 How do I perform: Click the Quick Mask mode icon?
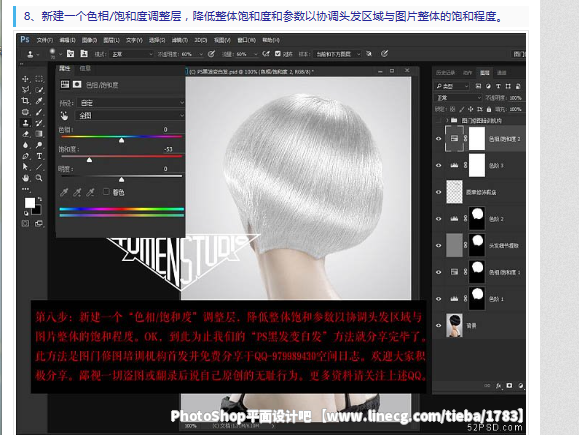pyautogui.click(x=25, y=223)
